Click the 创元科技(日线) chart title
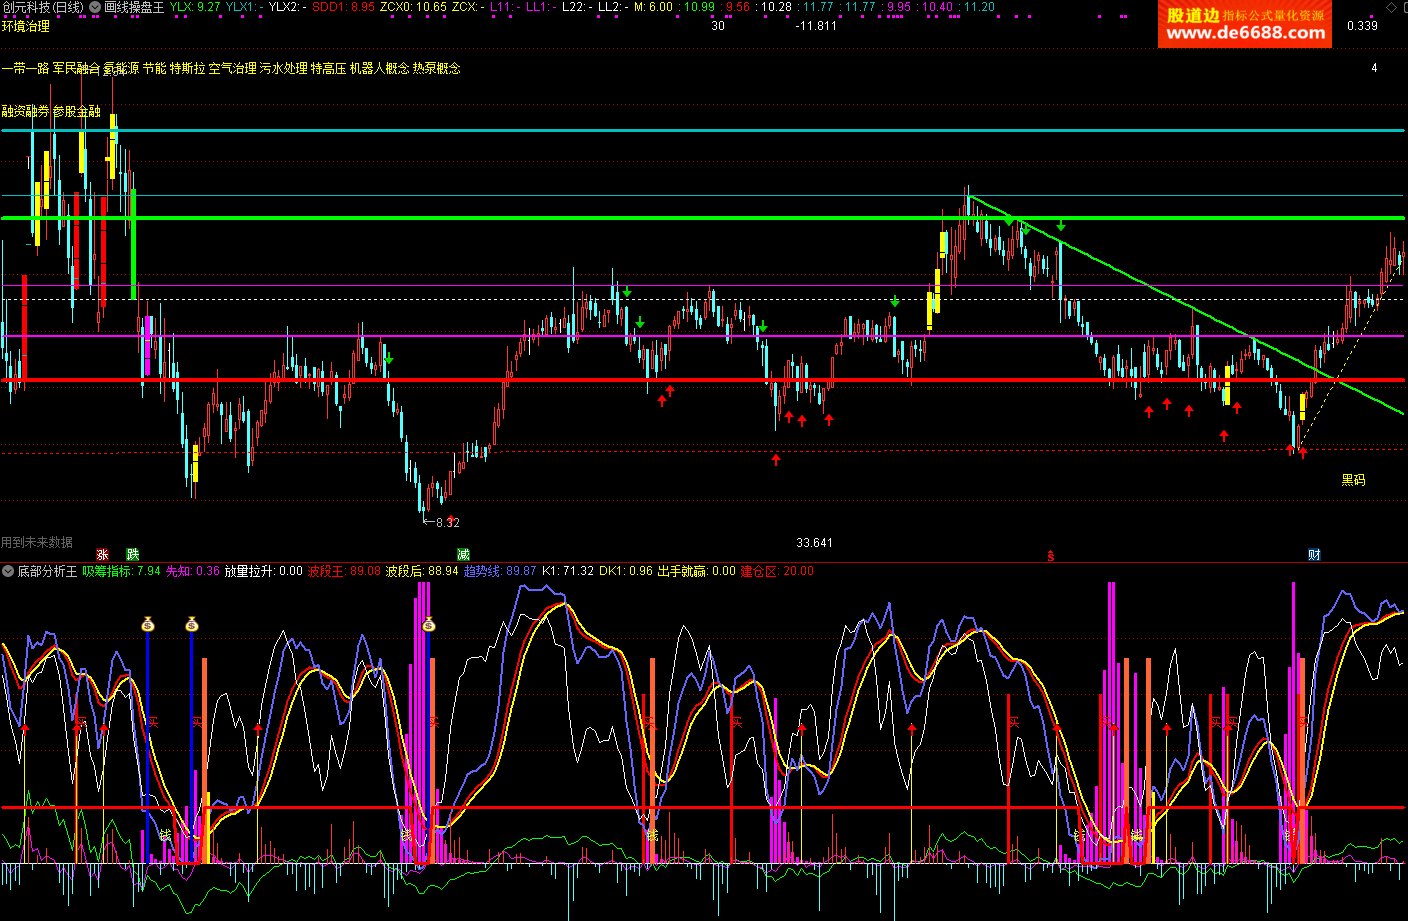The height and width of the screenshot is (921, 1408). pyautogui.click(x=43, y=7)
